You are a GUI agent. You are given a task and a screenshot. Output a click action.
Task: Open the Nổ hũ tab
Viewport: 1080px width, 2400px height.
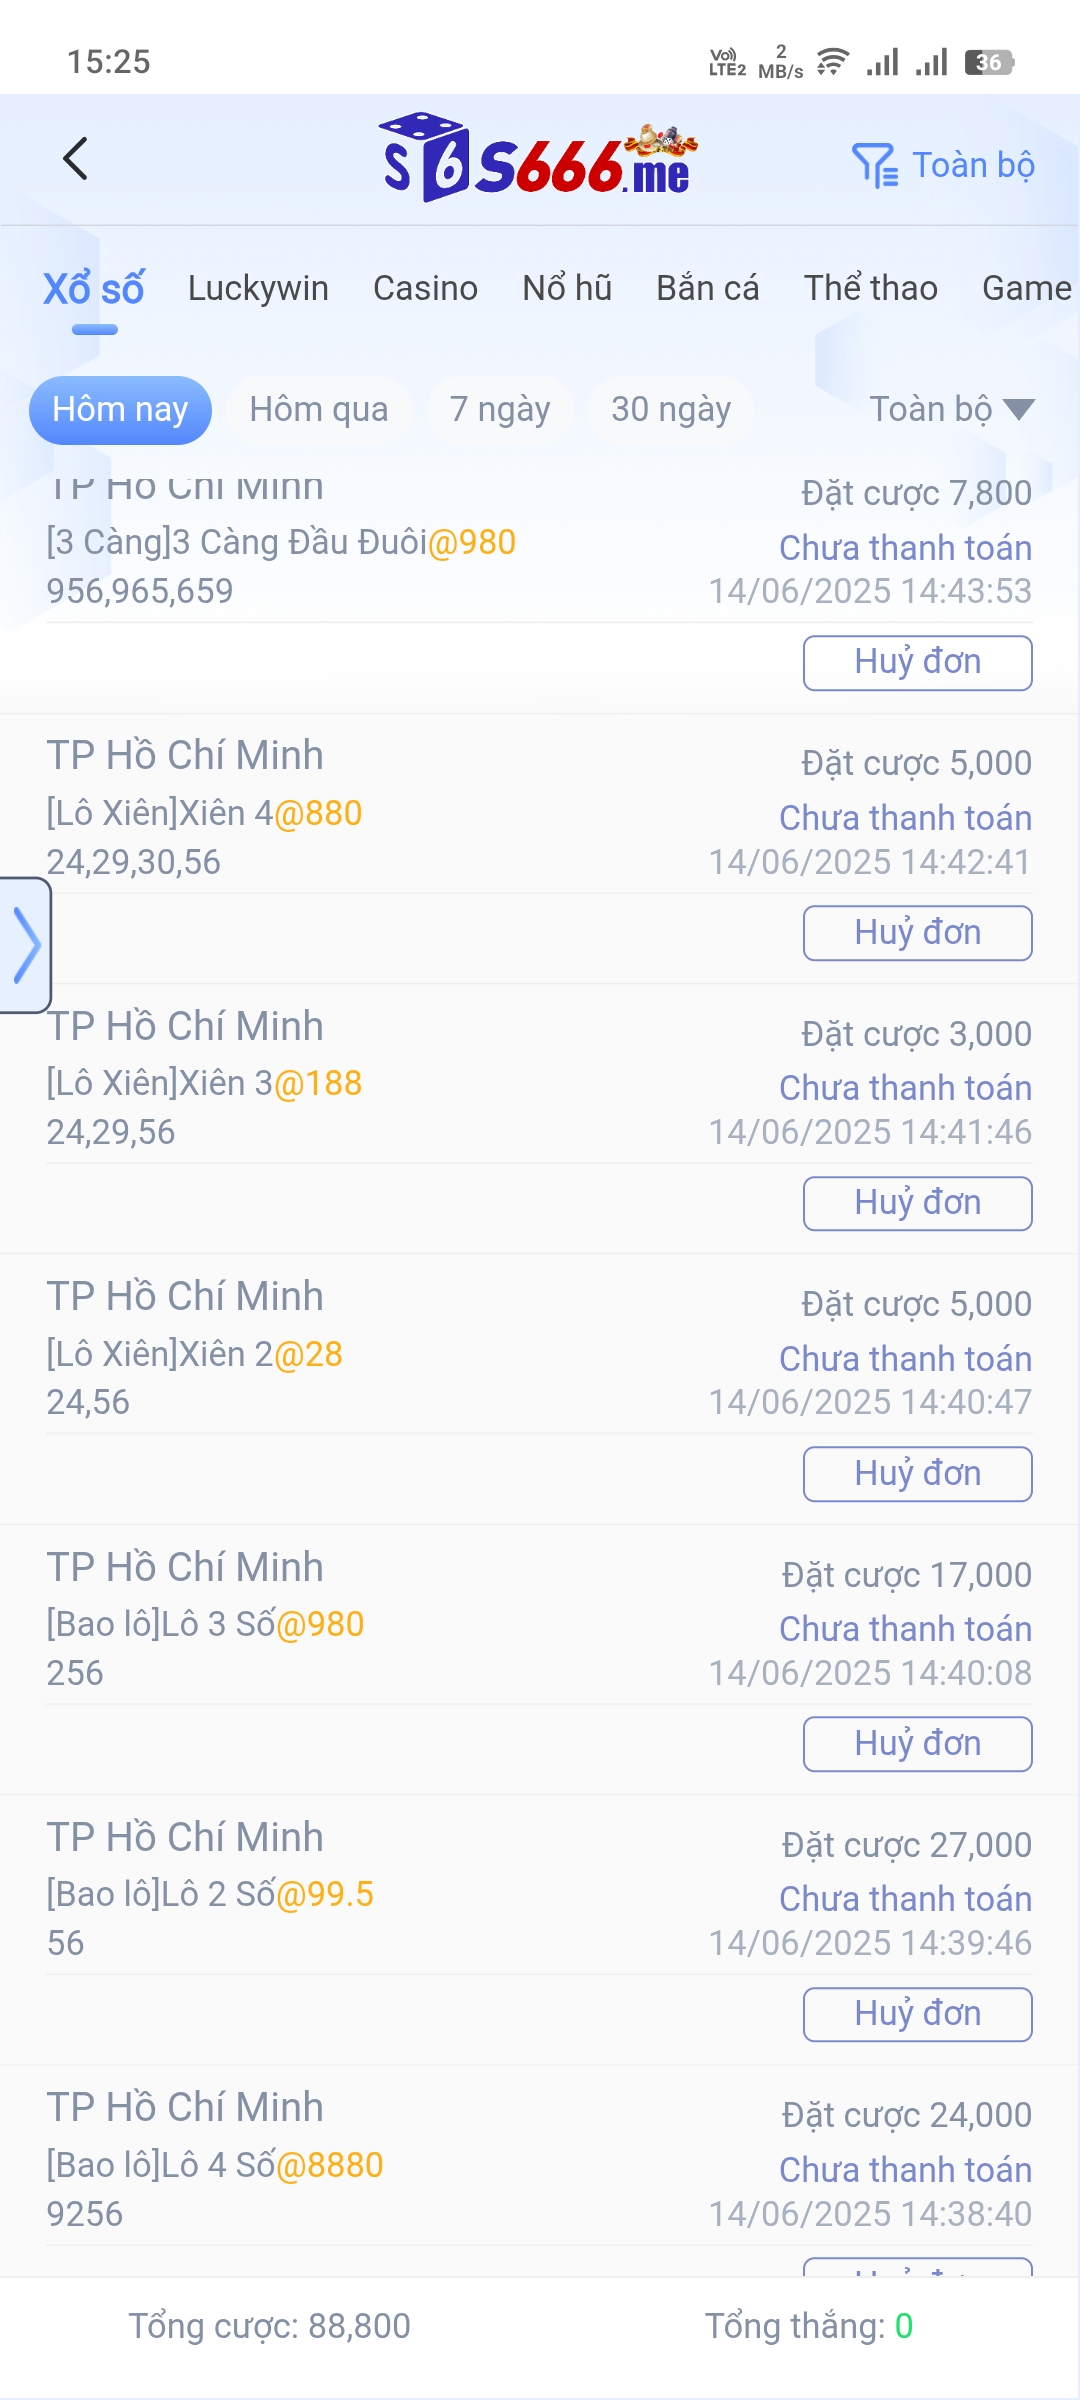[x=567, y=288]
